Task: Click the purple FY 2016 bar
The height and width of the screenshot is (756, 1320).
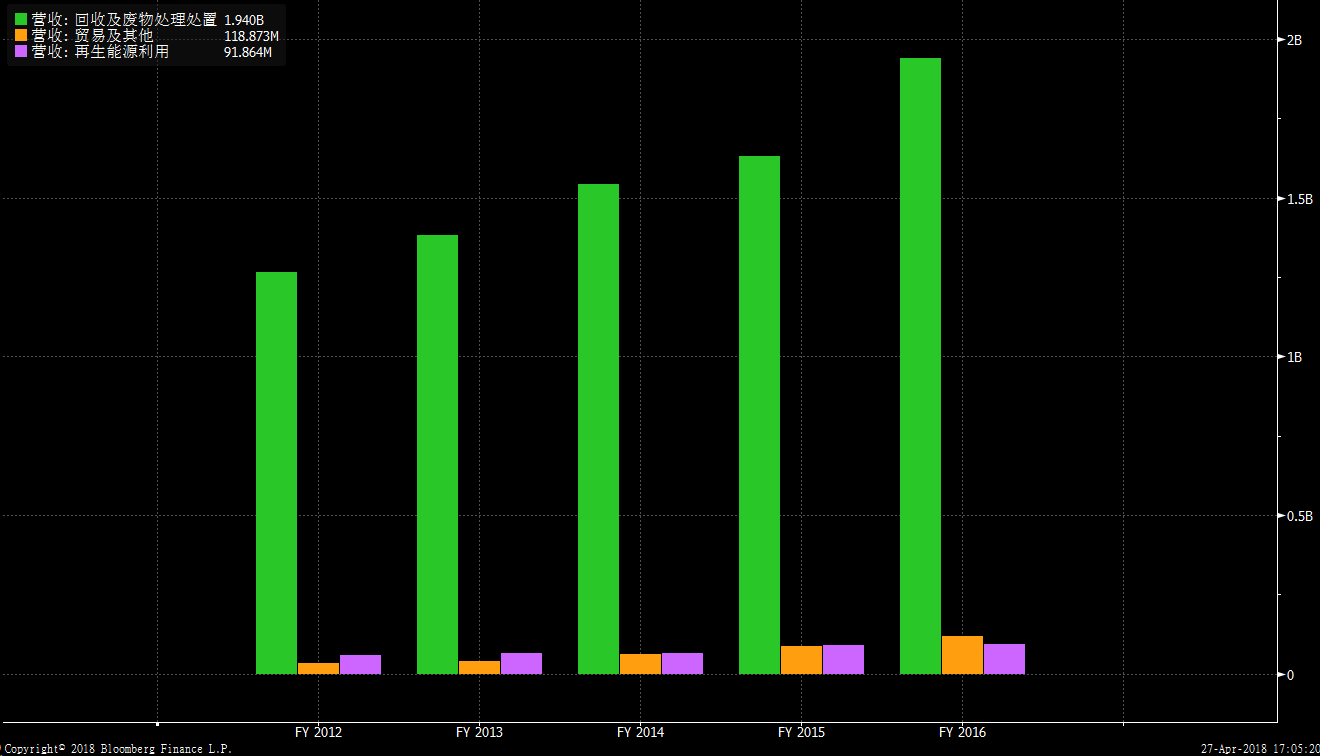Action: coord(1004,659)
